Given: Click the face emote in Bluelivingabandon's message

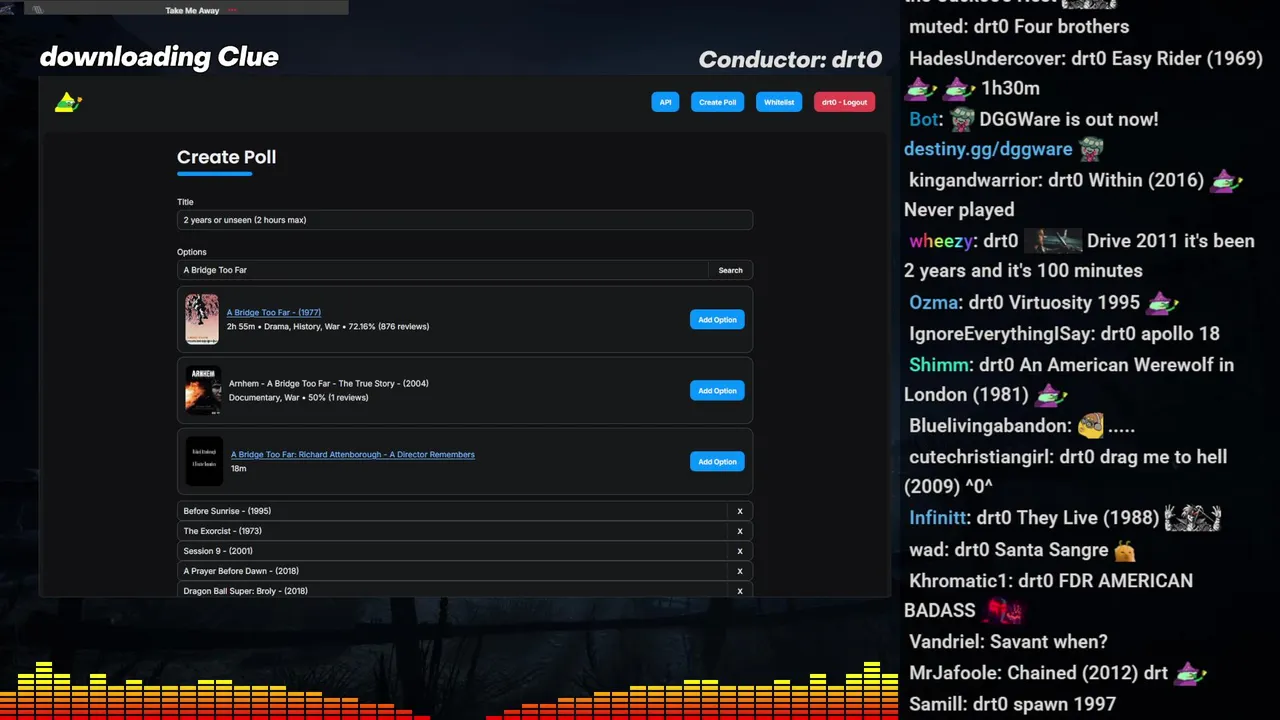Looking at the screenshot, I should [x=1091, y=426].
